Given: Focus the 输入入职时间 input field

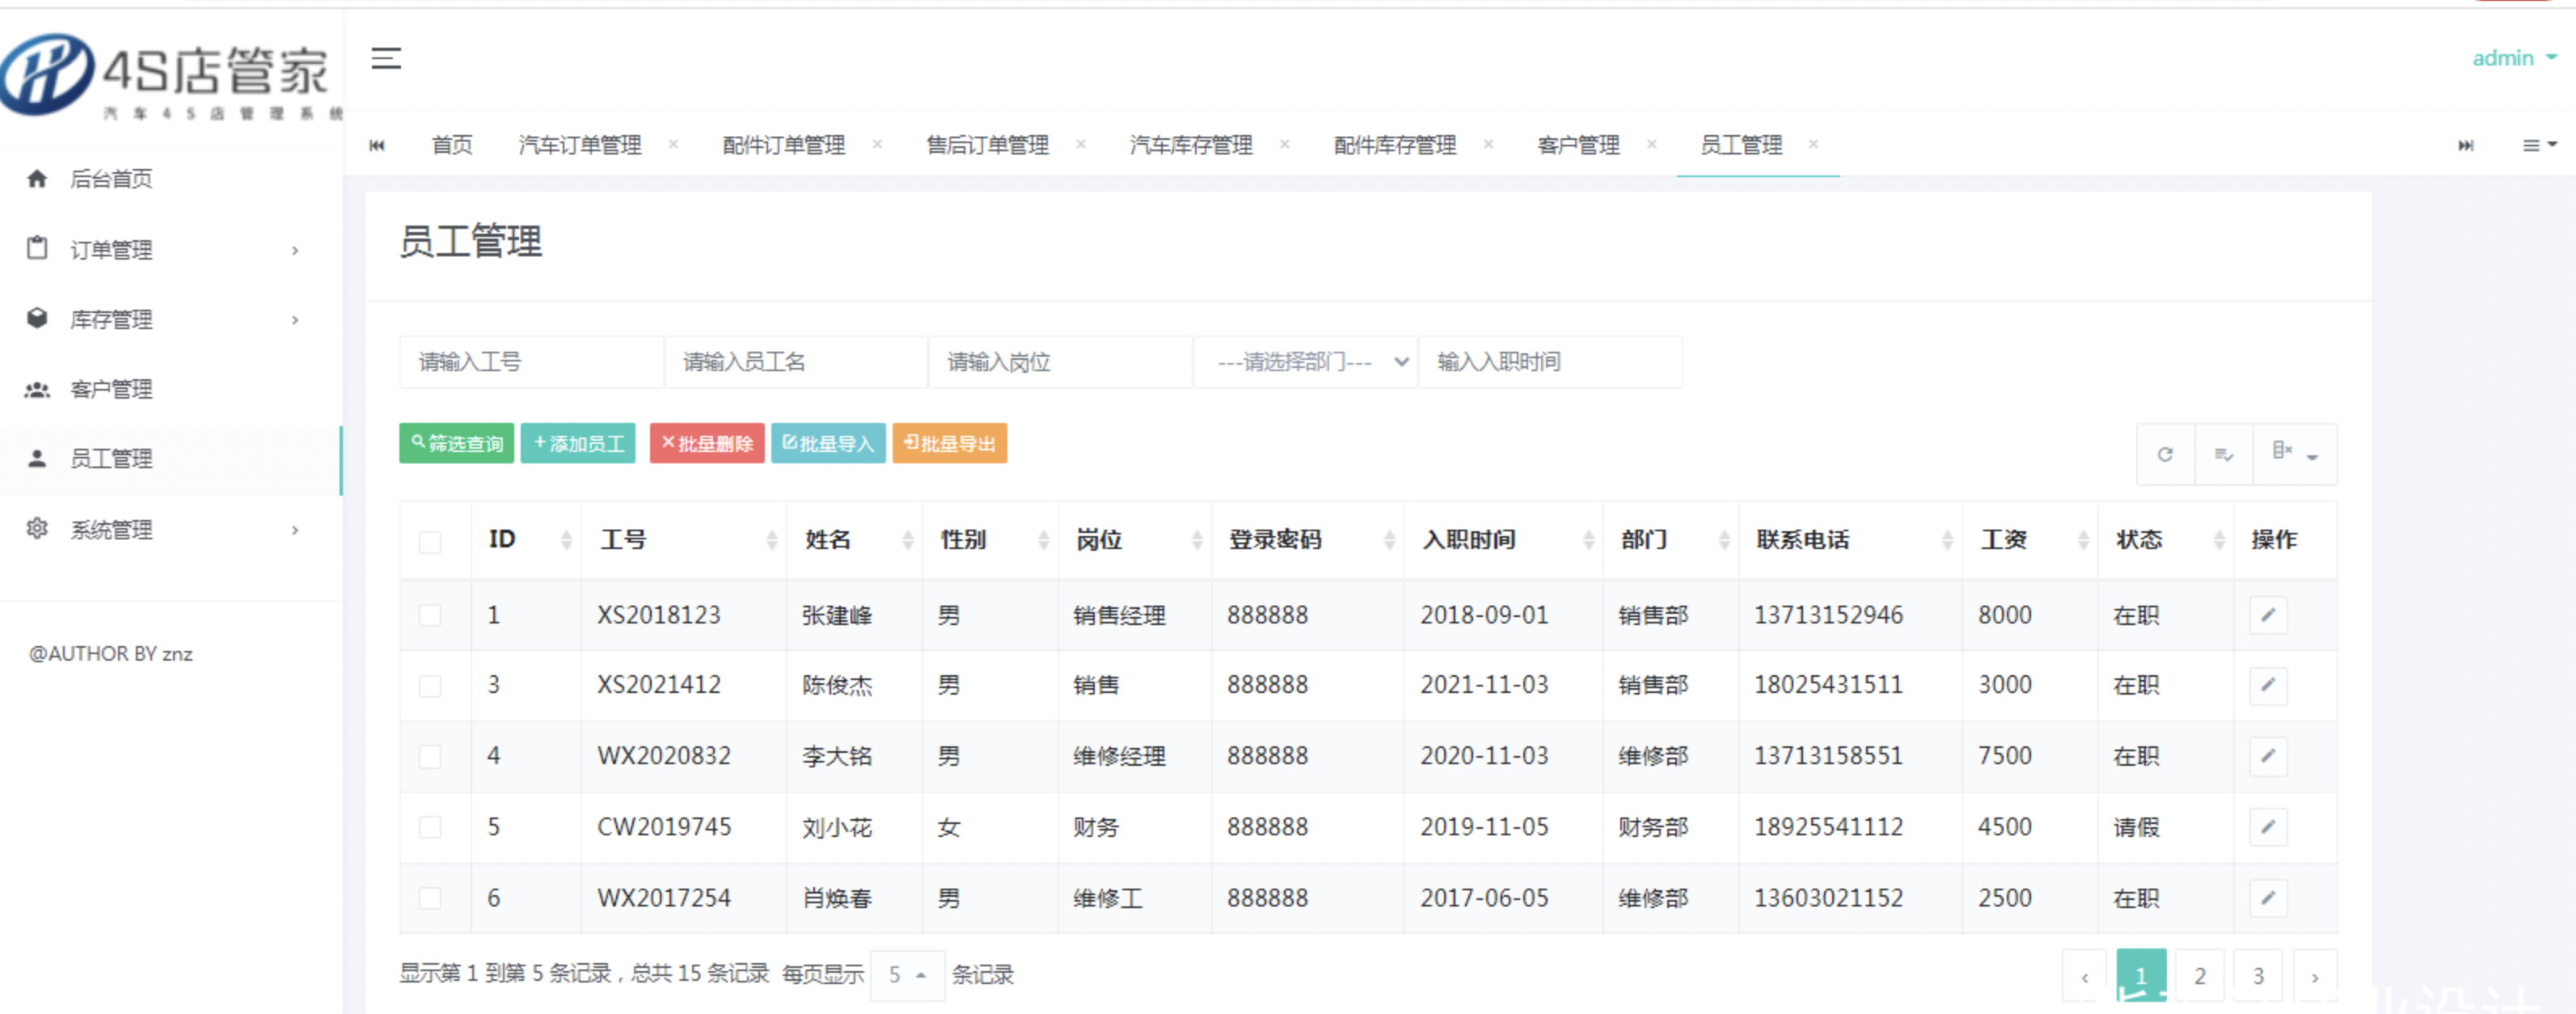Looking at the screenshot, I should [x=1550, y=362].
